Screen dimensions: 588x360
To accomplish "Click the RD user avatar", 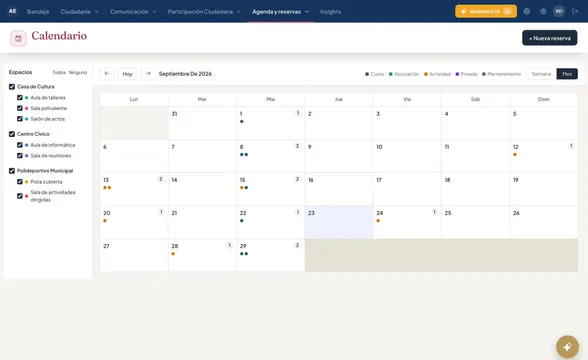I will click(x=559, y=11).
